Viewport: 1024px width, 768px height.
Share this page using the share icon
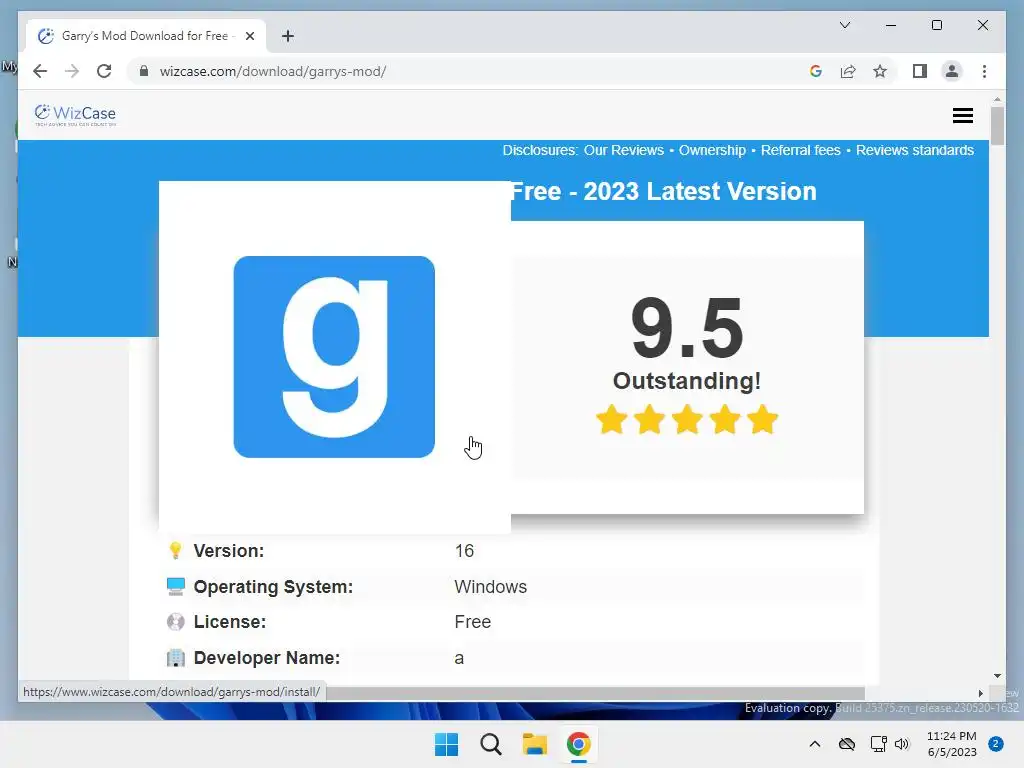coord(848,71)
